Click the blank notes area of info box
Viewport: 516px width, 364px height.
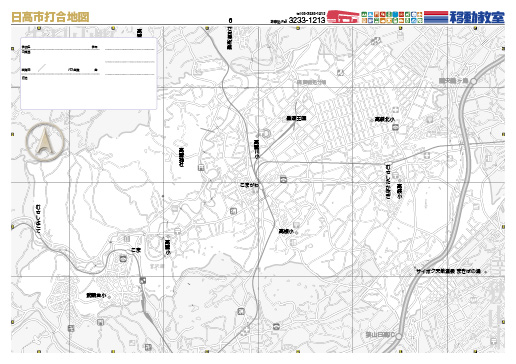point(88,93)
